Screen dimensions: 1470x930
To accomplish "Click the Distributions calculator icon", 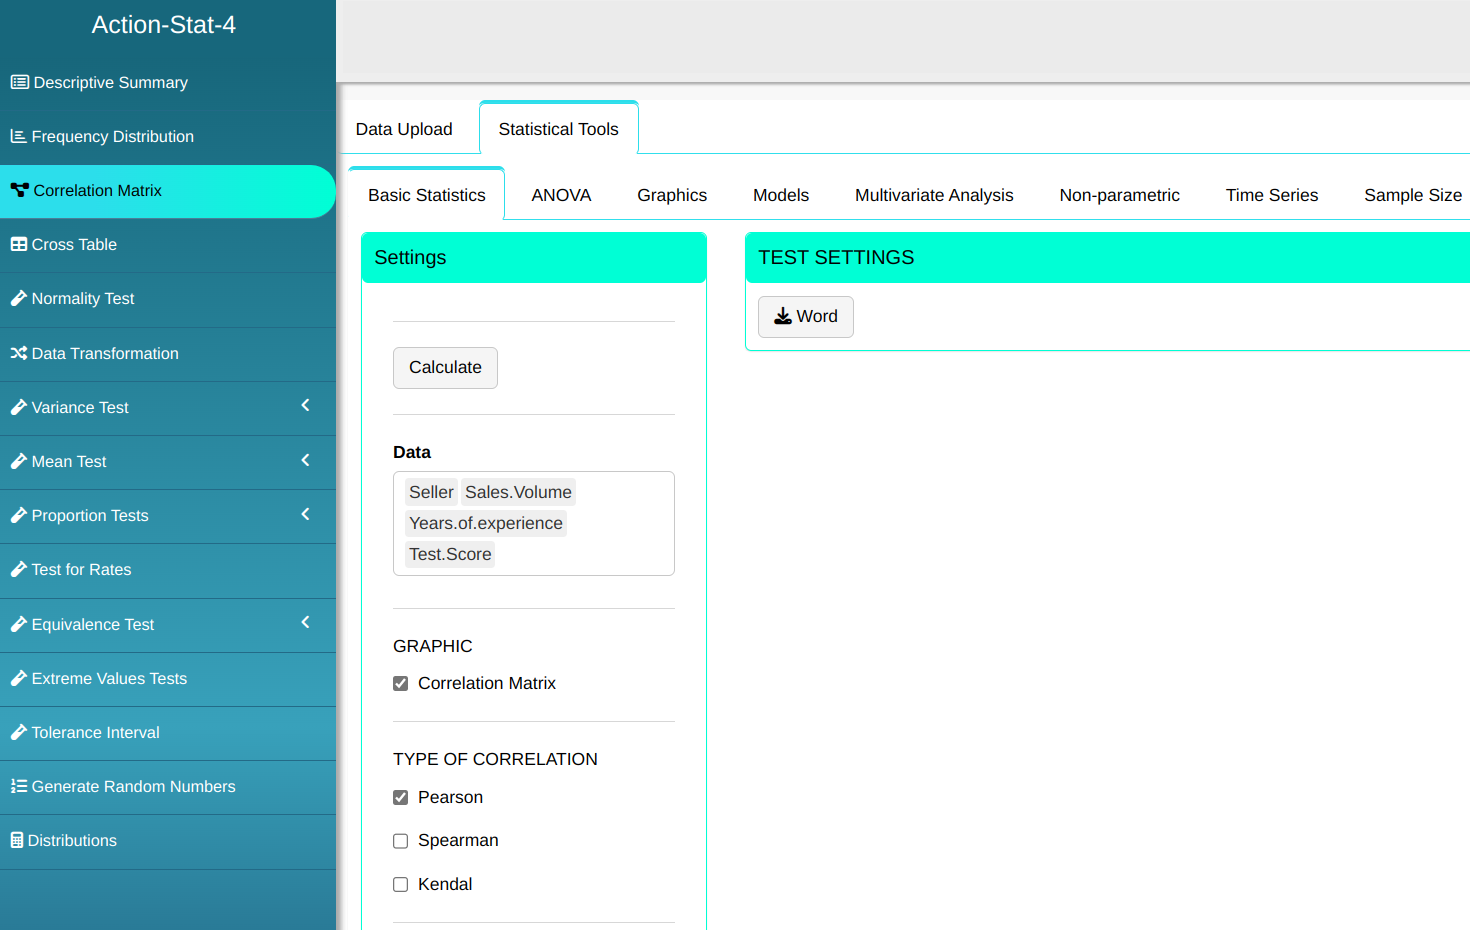I will click(x=16, y=840).
